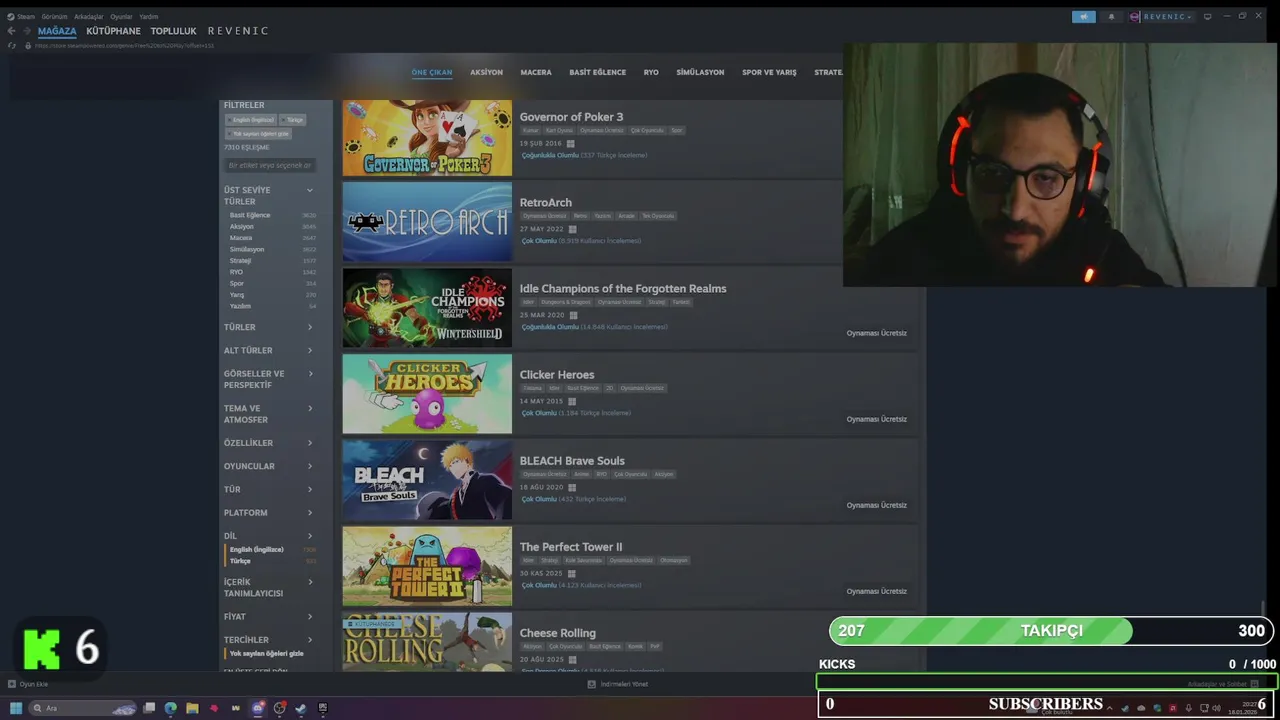The image size is (1280, 720).
Task: Open Epic Games Launcher from taskbar
Action: pyautogui.click(x=323, y=708)
